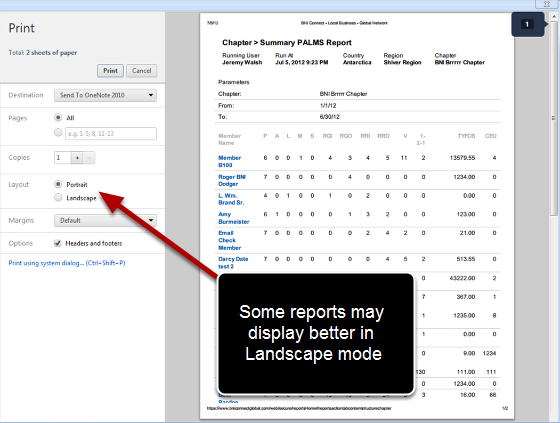
Task: Increase copies with the plus button
Action: (77, 158)
